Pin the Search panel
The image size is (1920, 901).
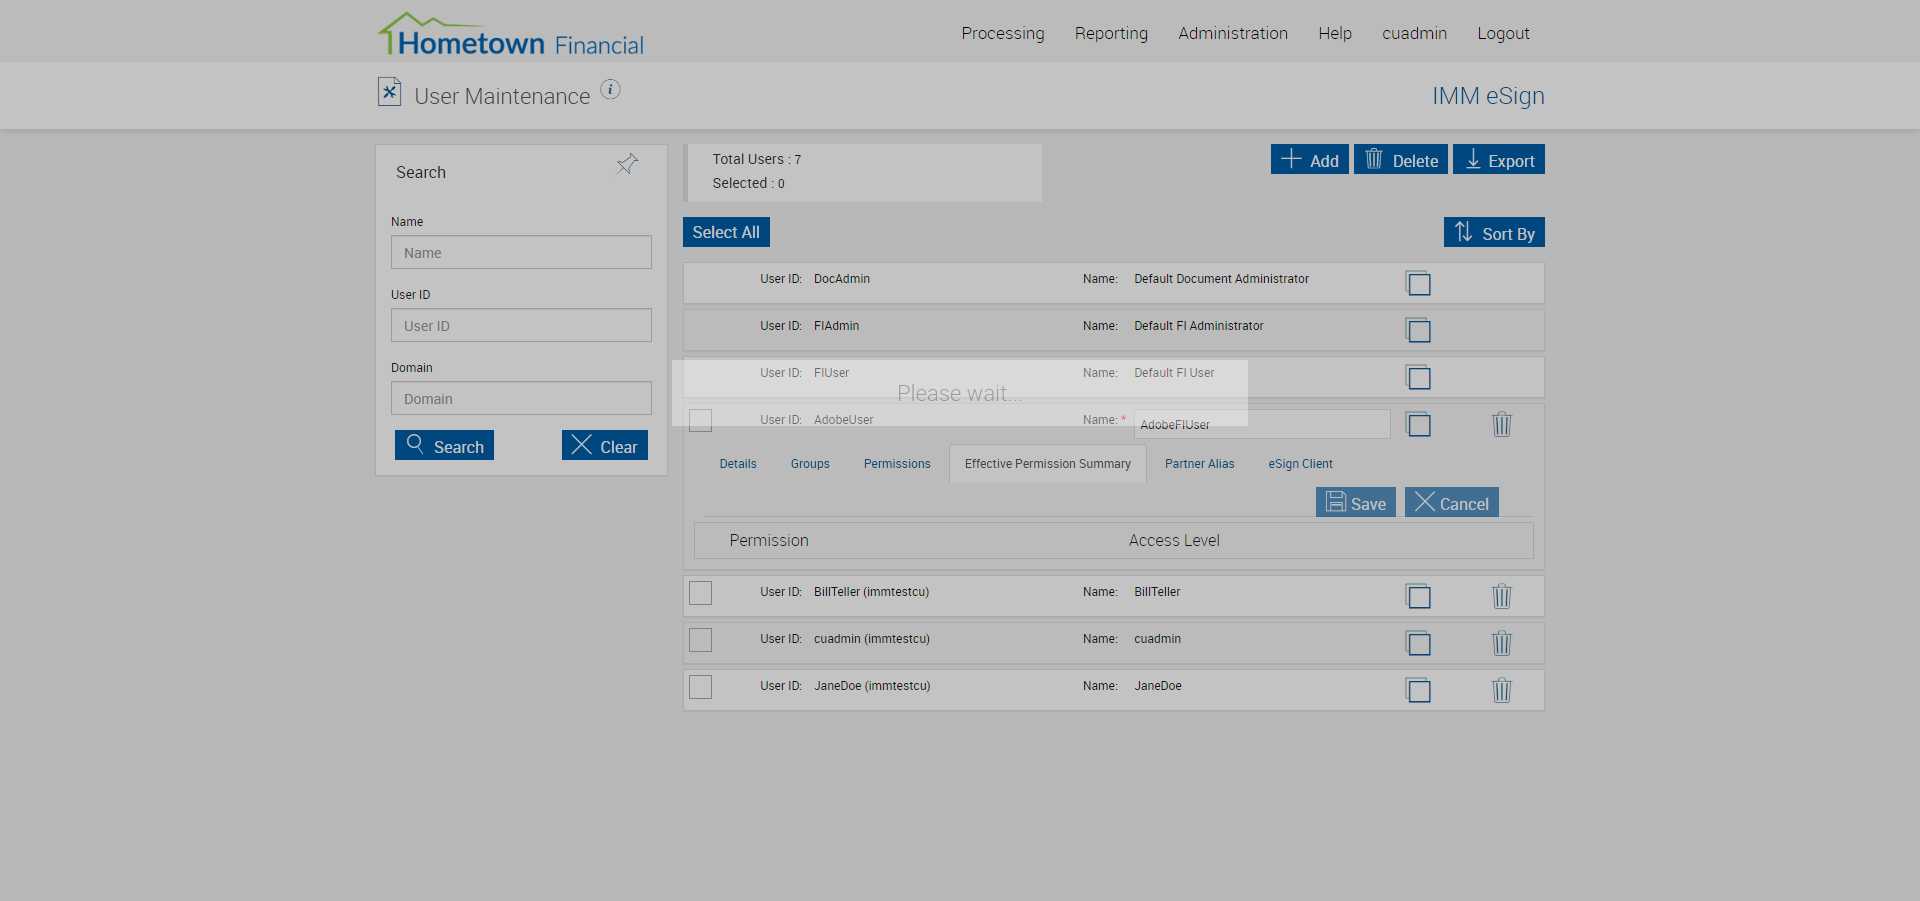pyautogui.click(x=627, y=164)
